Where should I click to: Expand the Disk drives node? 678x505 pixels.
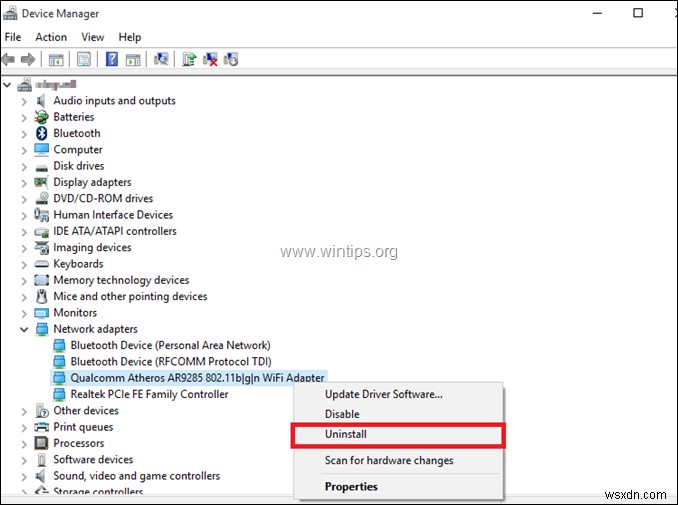coord(24,166)
